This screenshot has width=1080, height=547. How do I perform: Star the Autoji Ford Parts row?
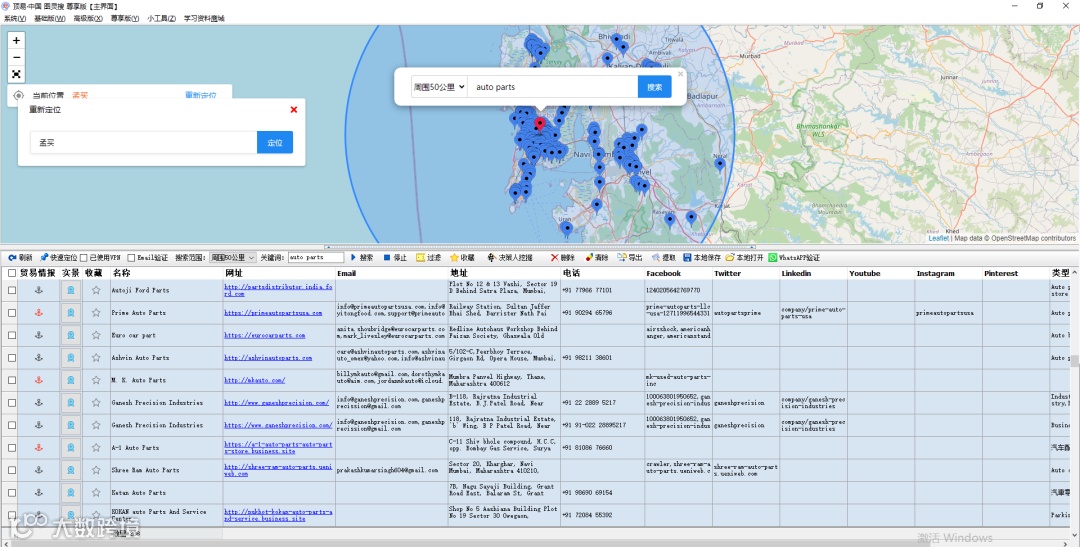[96, 291]
